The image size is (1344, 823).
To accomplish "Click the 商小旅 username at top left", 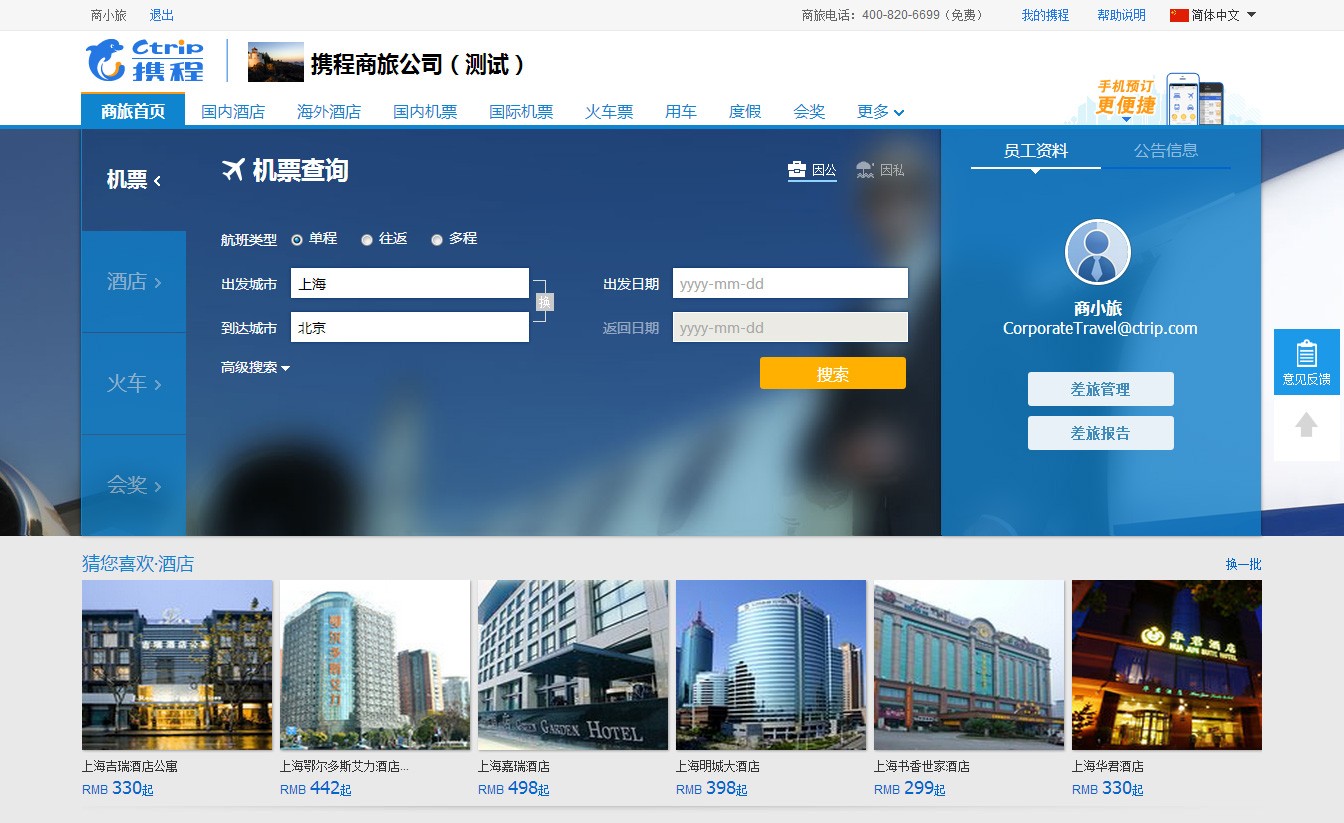I will 109,15.
